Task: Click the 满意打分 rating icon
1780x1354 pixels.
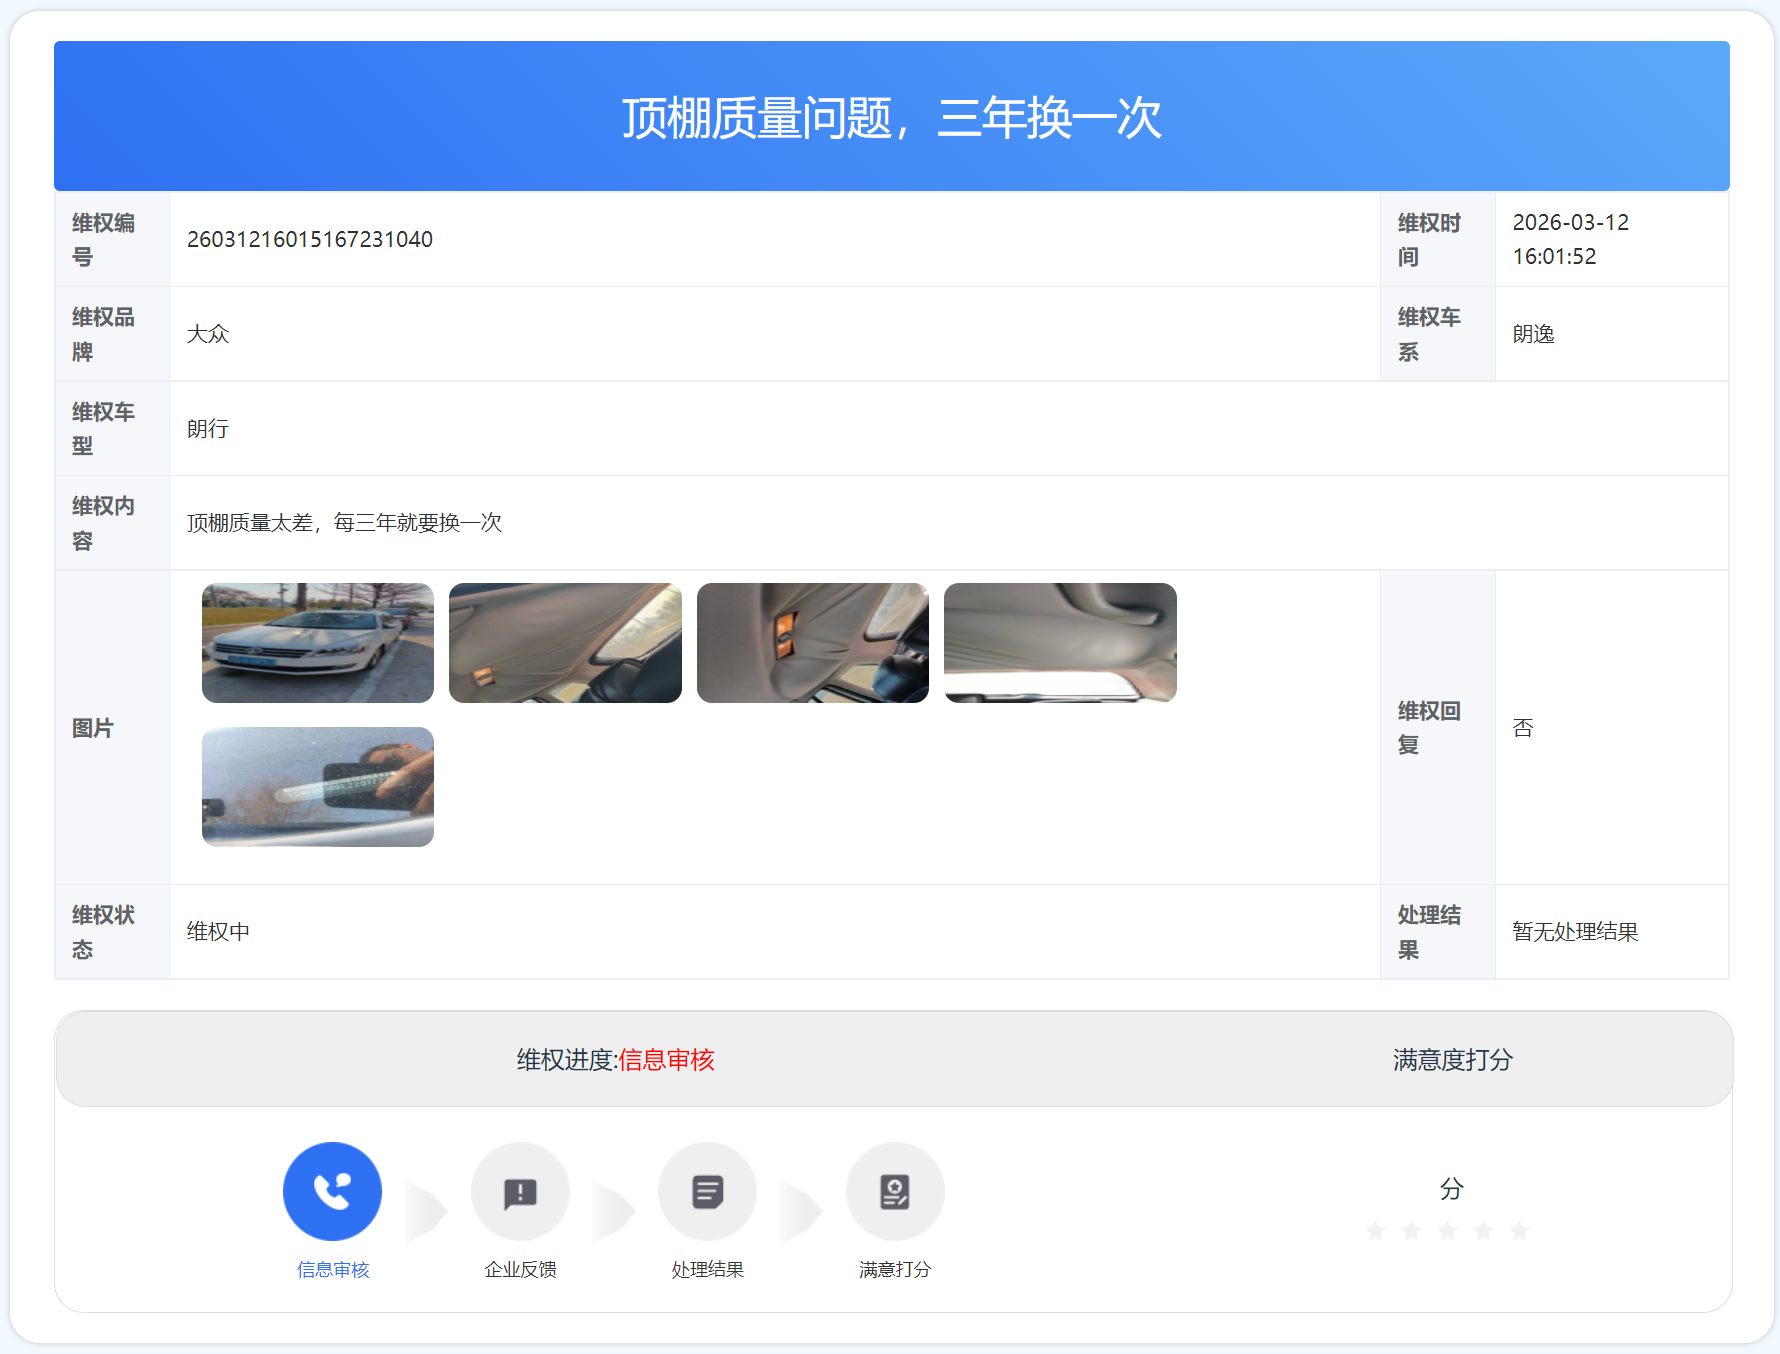Action: pyautogui.click(x=895, y=1191)
